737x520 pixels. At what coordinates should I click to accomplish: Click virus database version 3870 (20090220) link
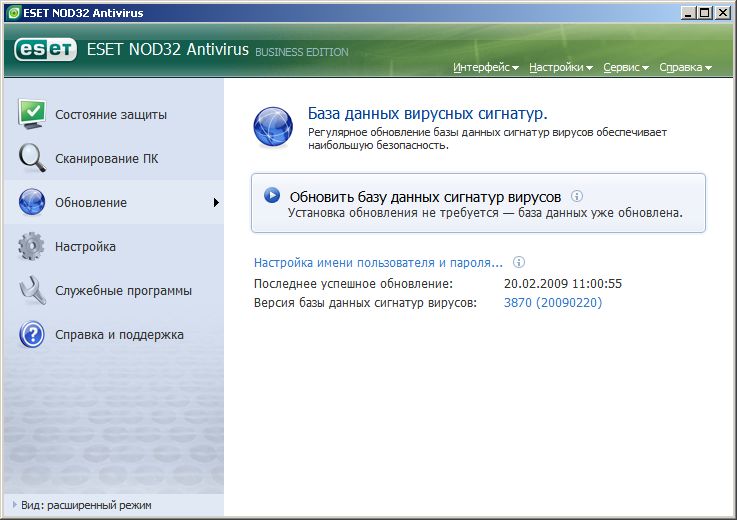click(553, 302)
